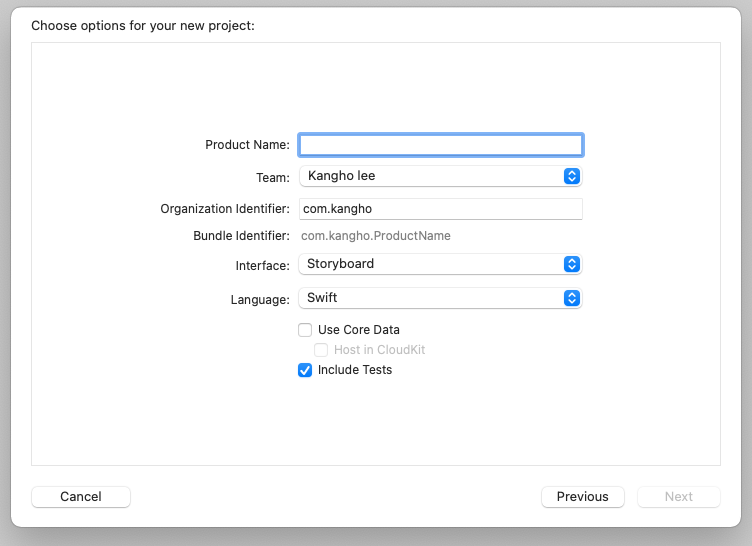This screenshot has height=546, width=752.
Task: Click the Next button
Action: pyautogui.click(x=679, y=497)
